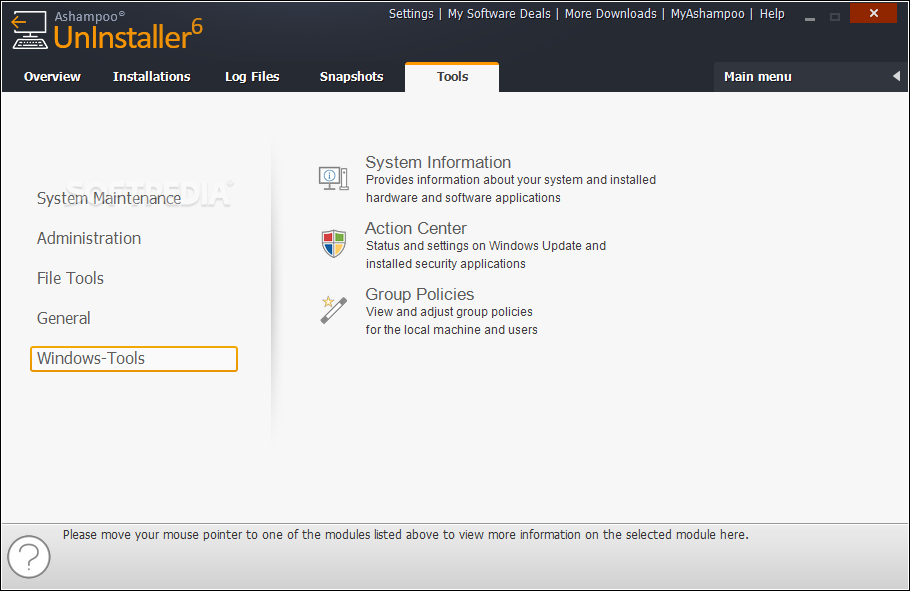Open the Installations tab
910x591 pixels.
(151, 77)
